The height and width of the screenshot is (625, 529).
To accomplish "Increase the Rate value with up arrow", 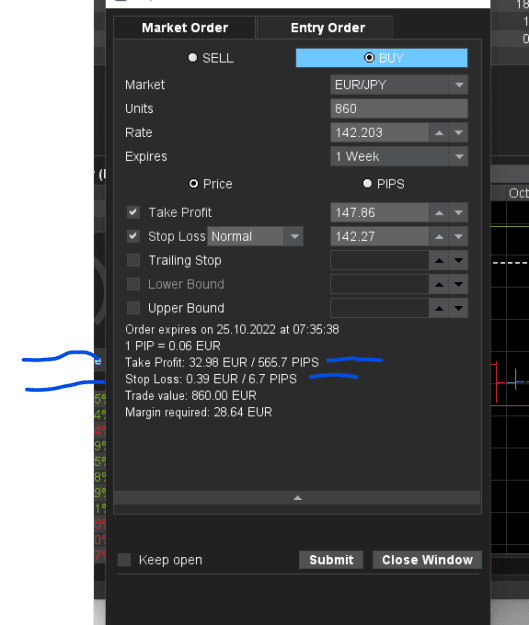I will pyautogui.click(x=439, y=133).
